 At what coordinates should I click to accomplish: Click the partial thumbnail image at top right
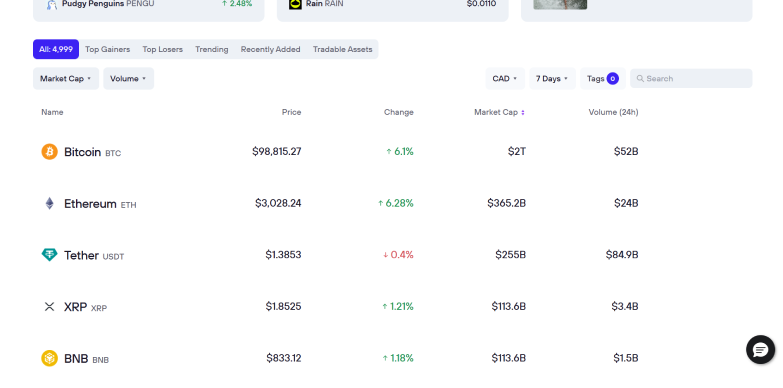point(560,4)
